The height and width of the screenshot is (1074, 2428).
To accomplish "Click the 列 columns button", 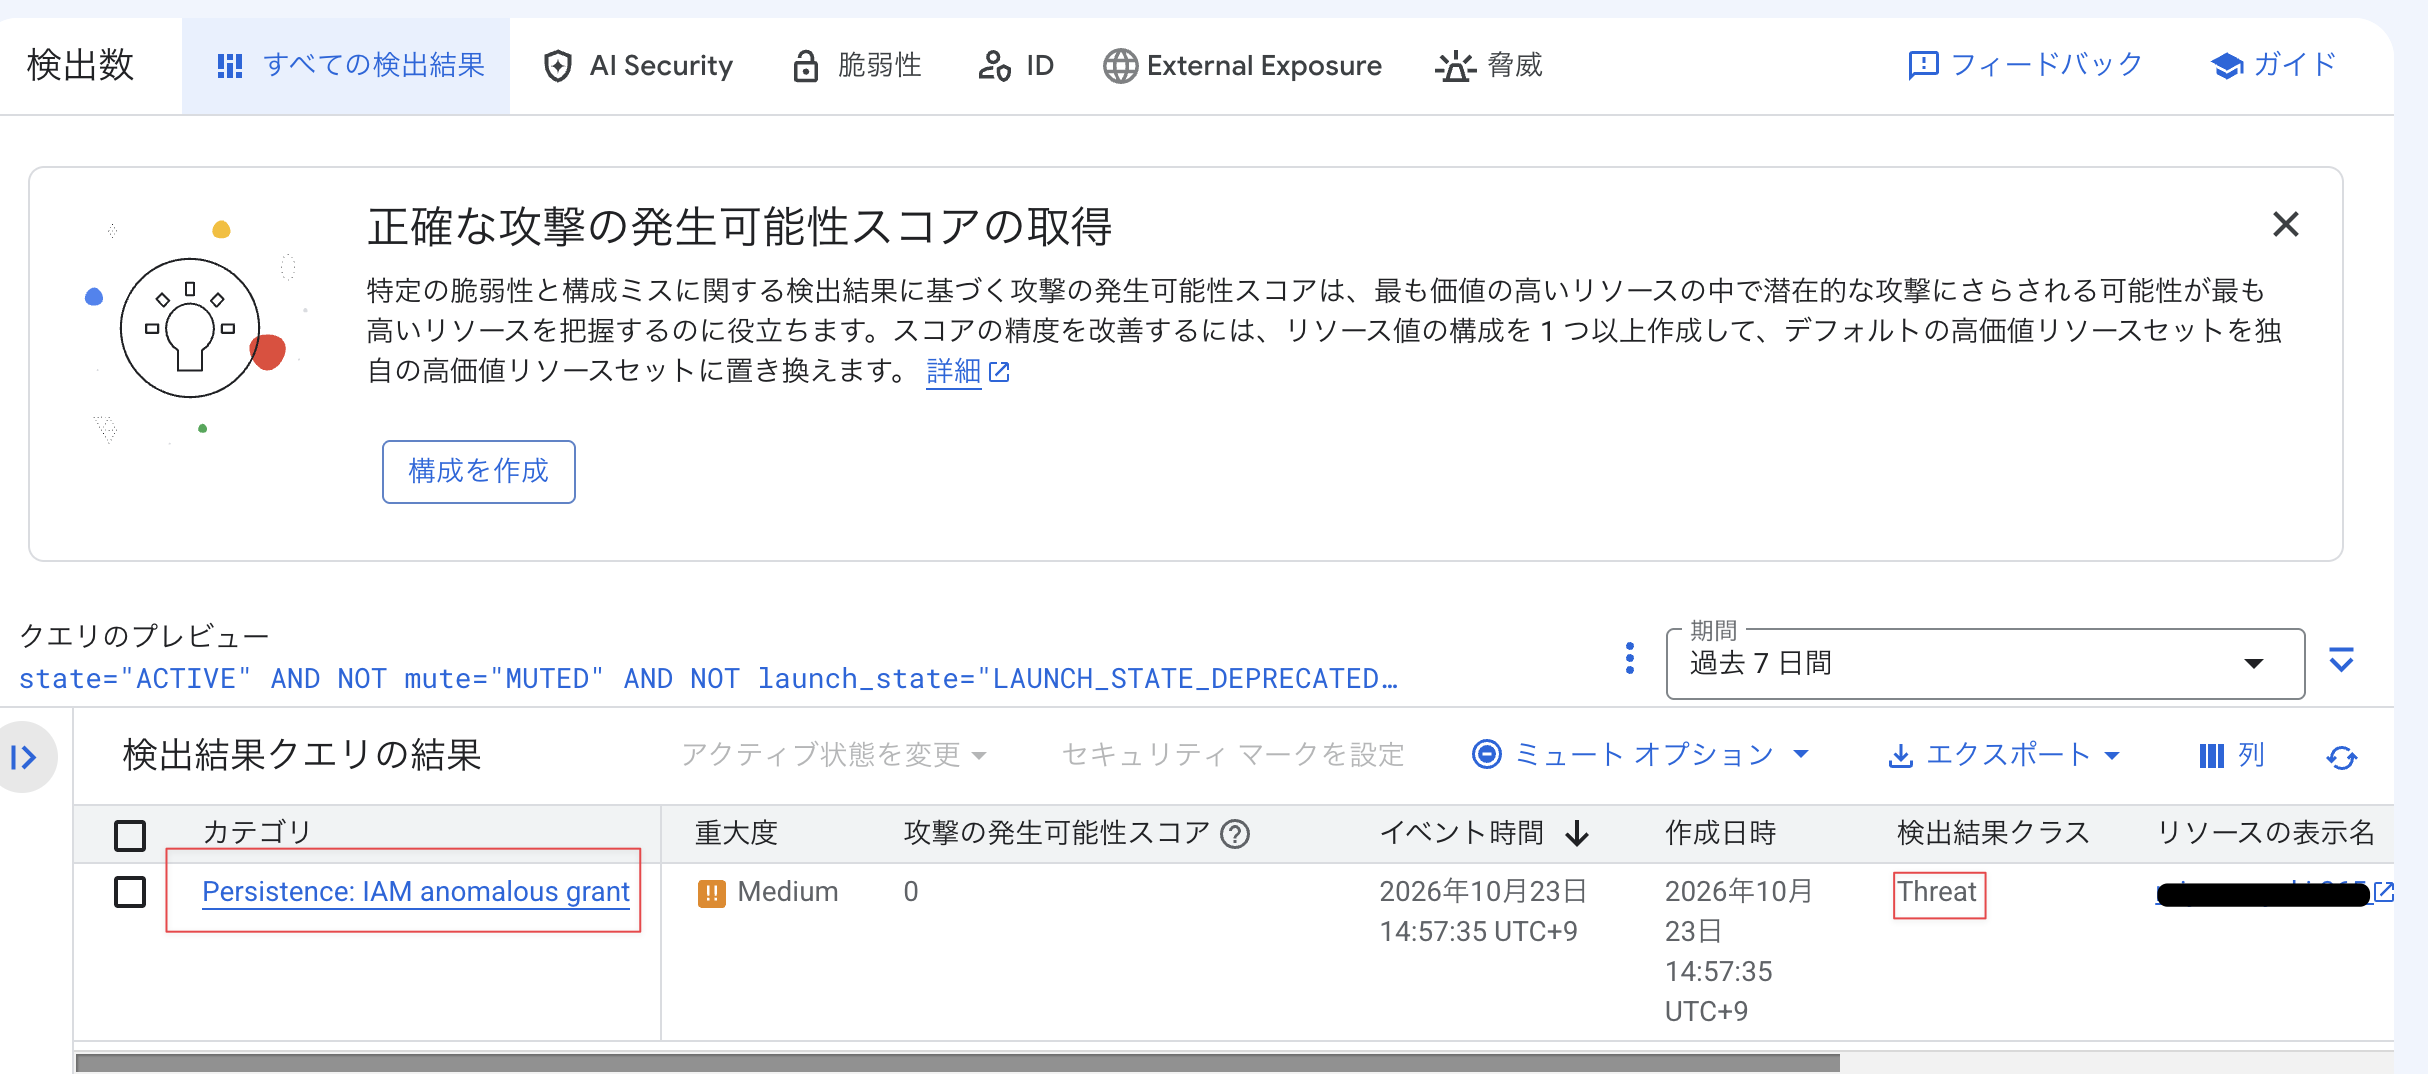I will pos(2231,755).
